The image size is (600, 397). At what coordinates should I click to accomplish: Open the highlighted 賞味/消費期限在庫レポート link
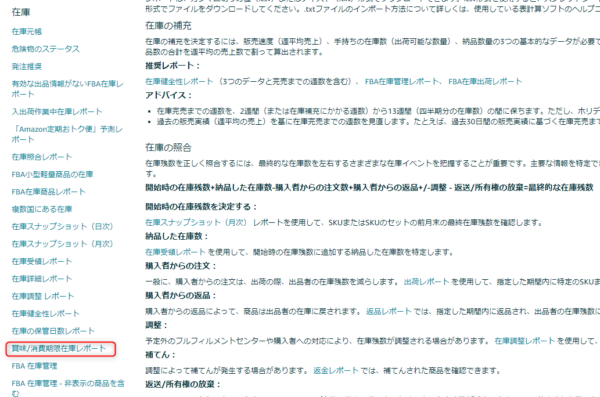59,348
